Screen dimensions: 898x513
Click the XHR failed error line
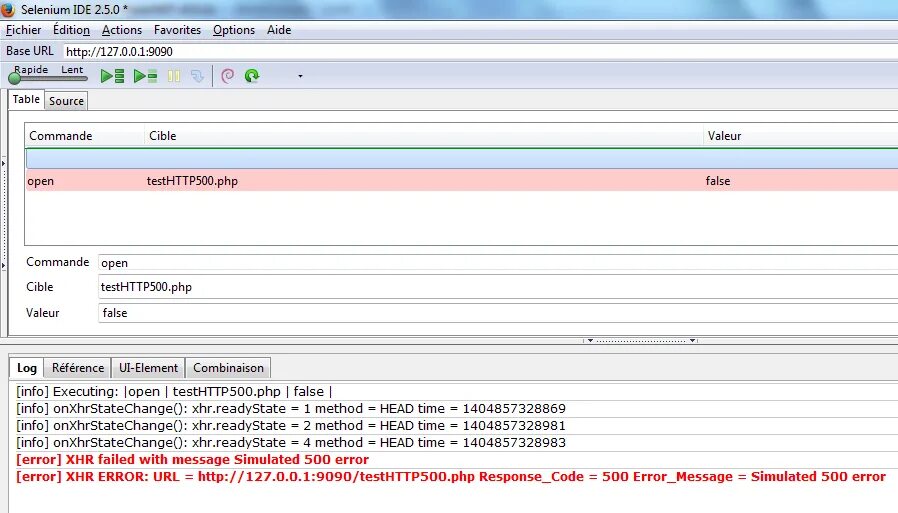coord(192,460)
